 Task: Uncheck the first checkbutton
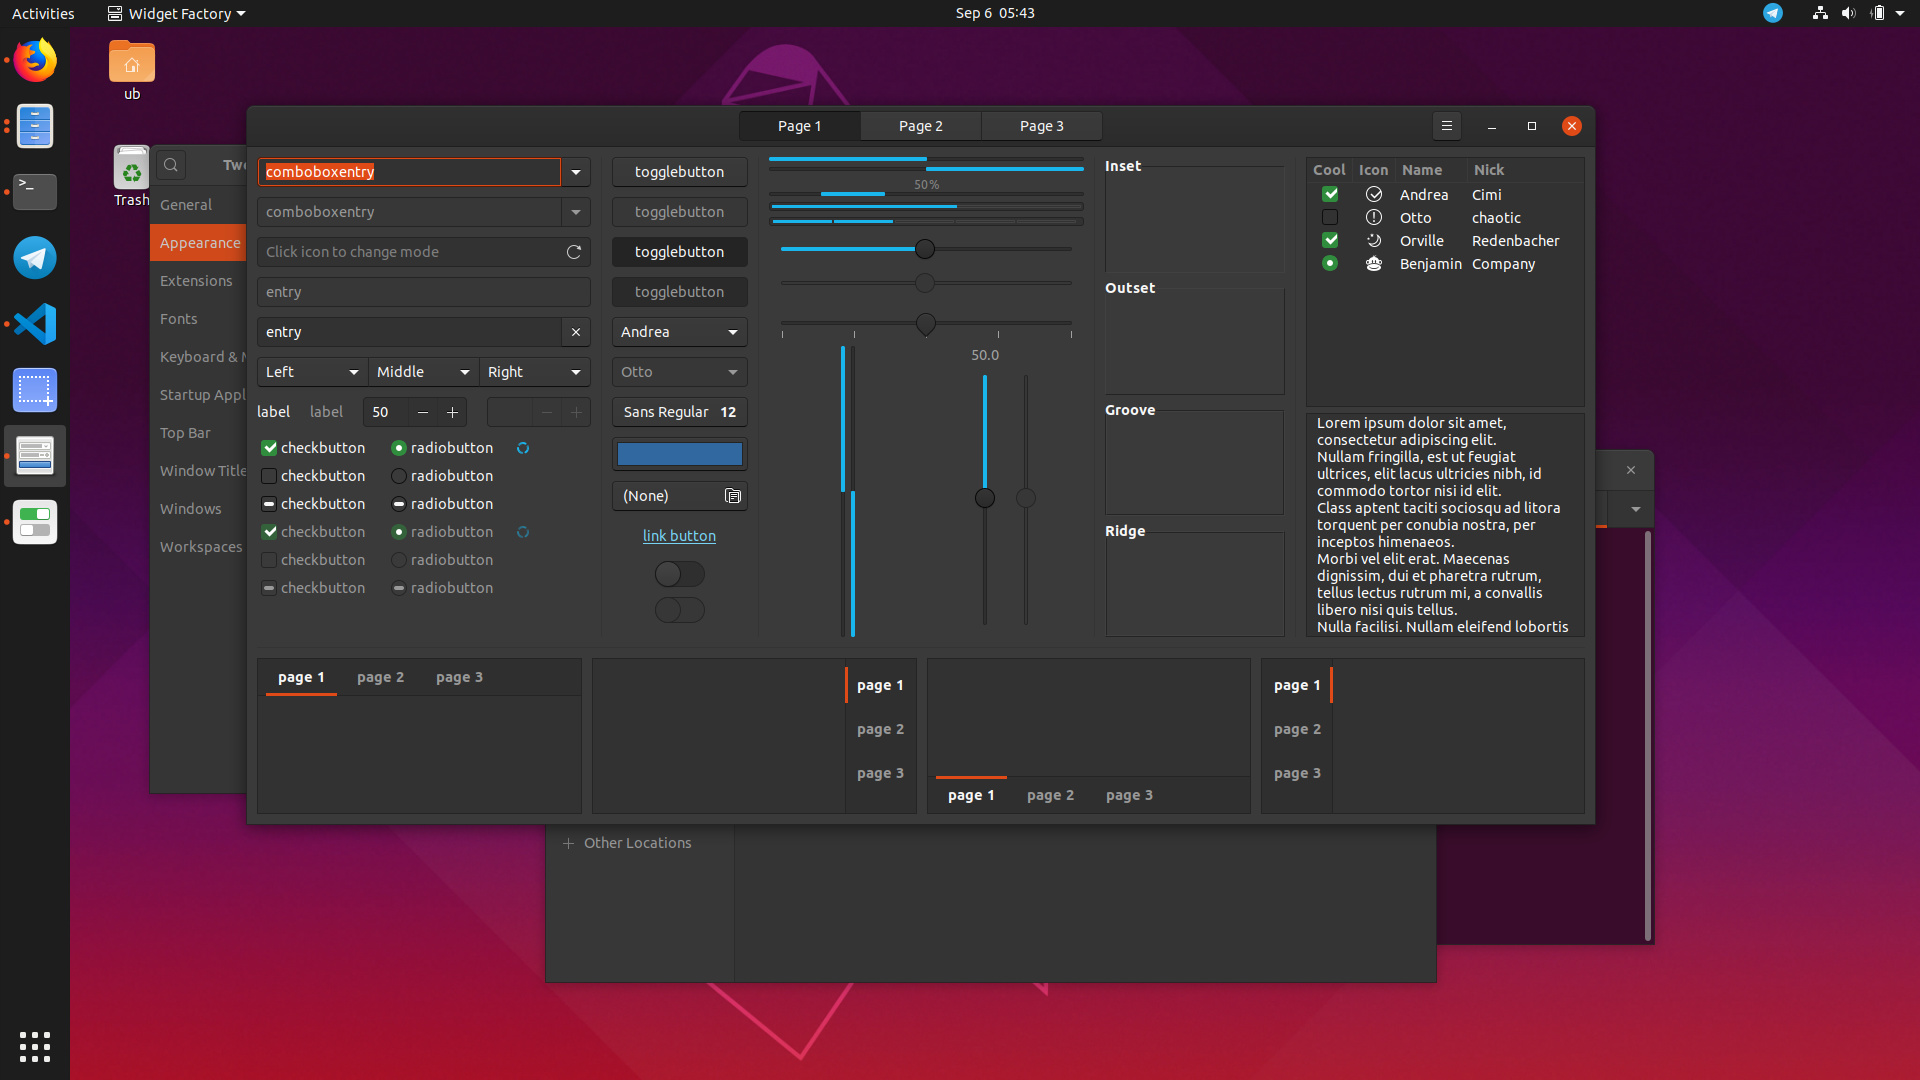point(269,448)
